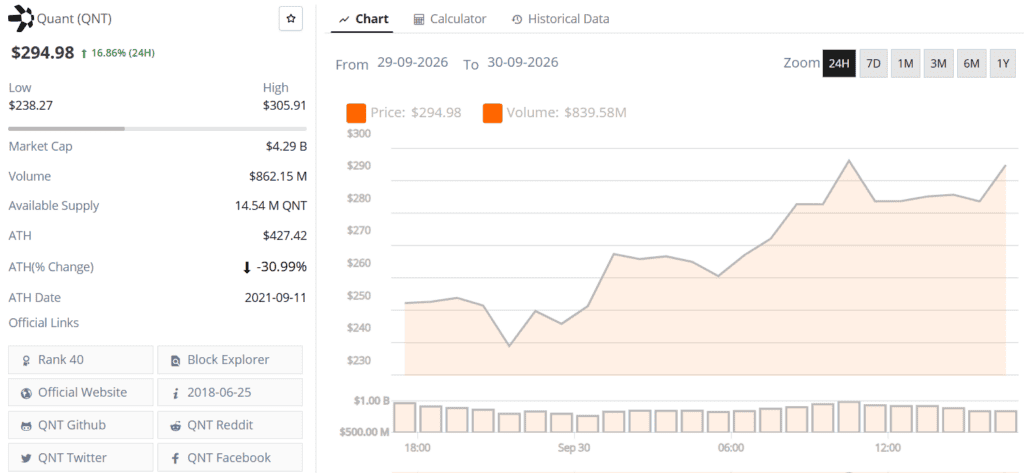Toggle the Volume series orange swatch

[x=492, y=113]
